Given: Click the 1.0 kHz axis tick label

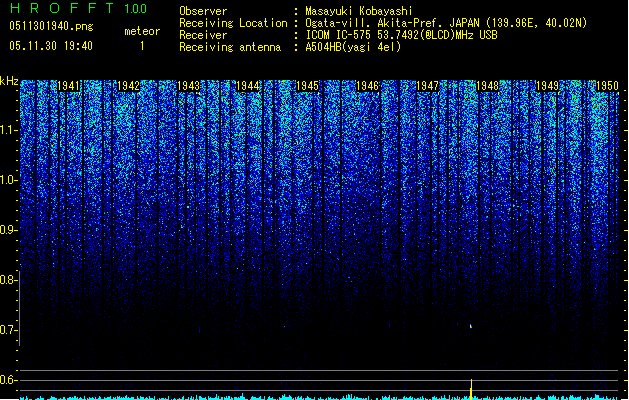Looking at the screenshot, I should tap(8, 180).
